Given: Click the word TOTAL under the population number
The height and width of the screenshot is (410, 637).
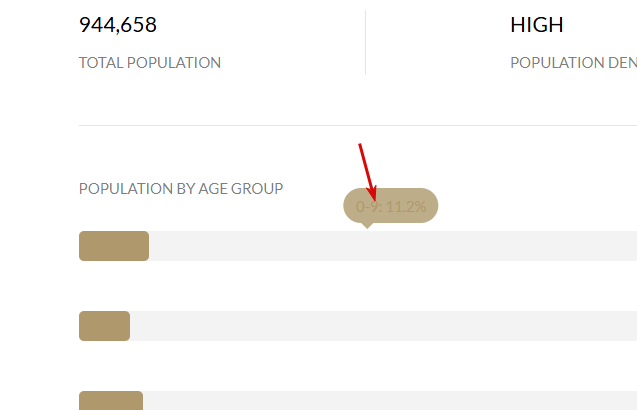Looking at the screenshot, I should click(101, 63).
